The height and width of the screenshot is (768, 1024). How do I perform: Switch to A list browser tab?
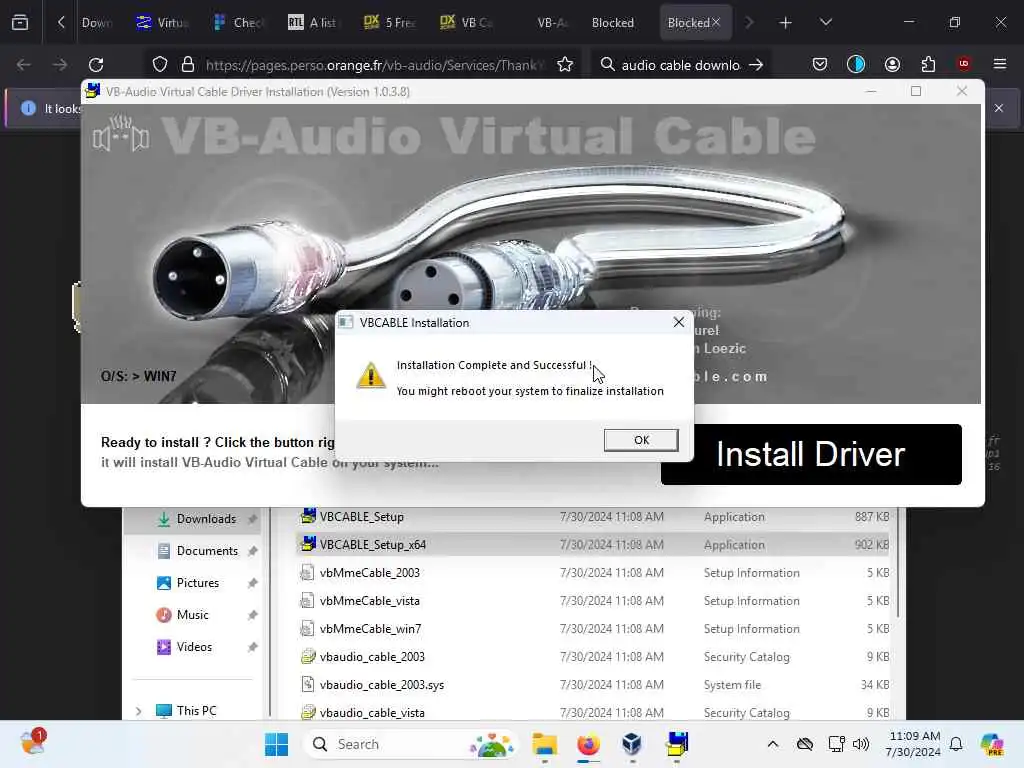coord(313,23)
